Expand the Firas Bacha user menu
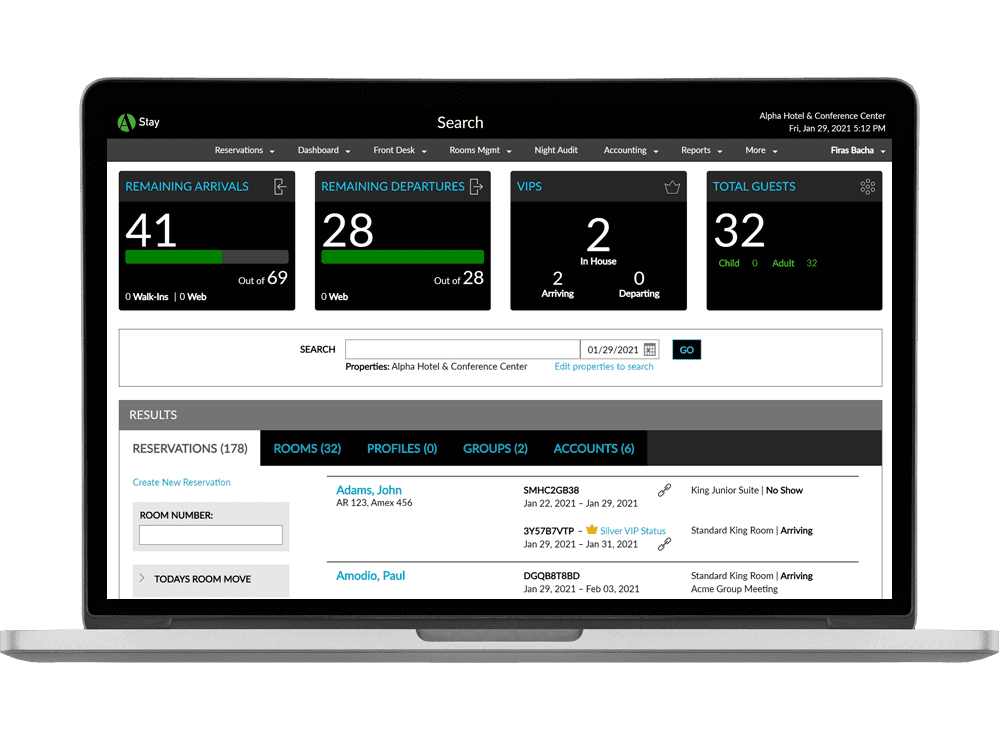Viewport: 1000px width, 755px height. (858, 150)
